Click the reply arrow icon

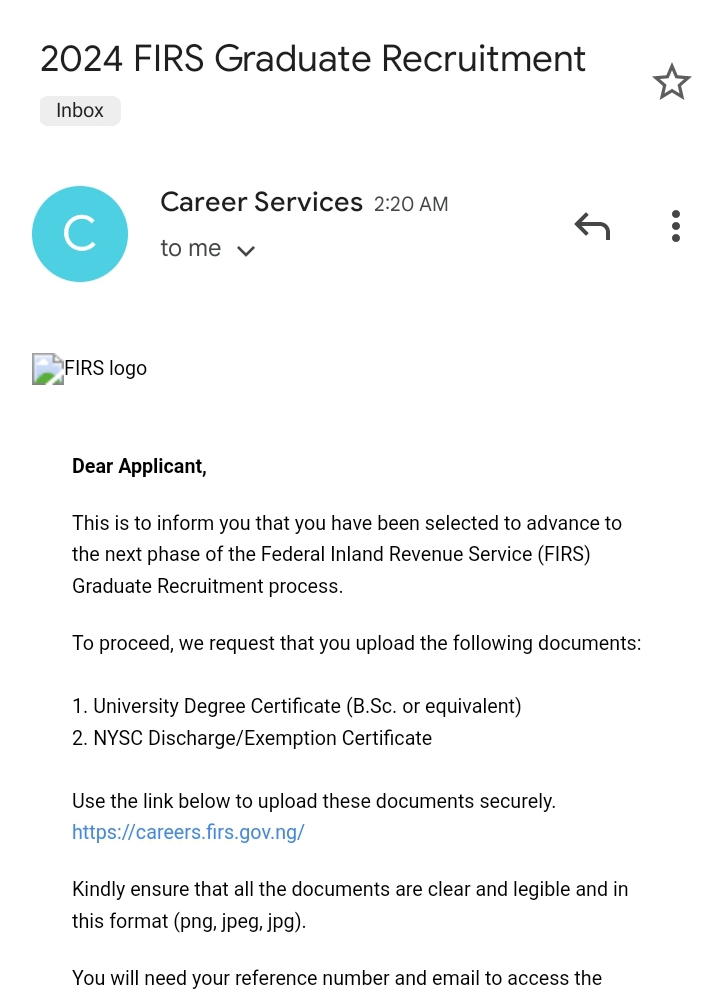pyautogui.click(x=592, y=227)
